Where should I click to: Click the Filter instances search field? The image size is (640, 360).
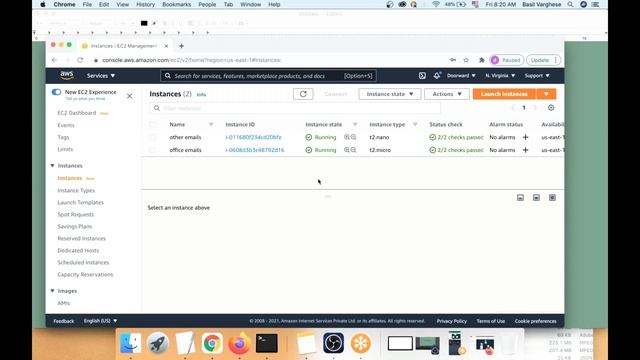(x=295, y=108)
